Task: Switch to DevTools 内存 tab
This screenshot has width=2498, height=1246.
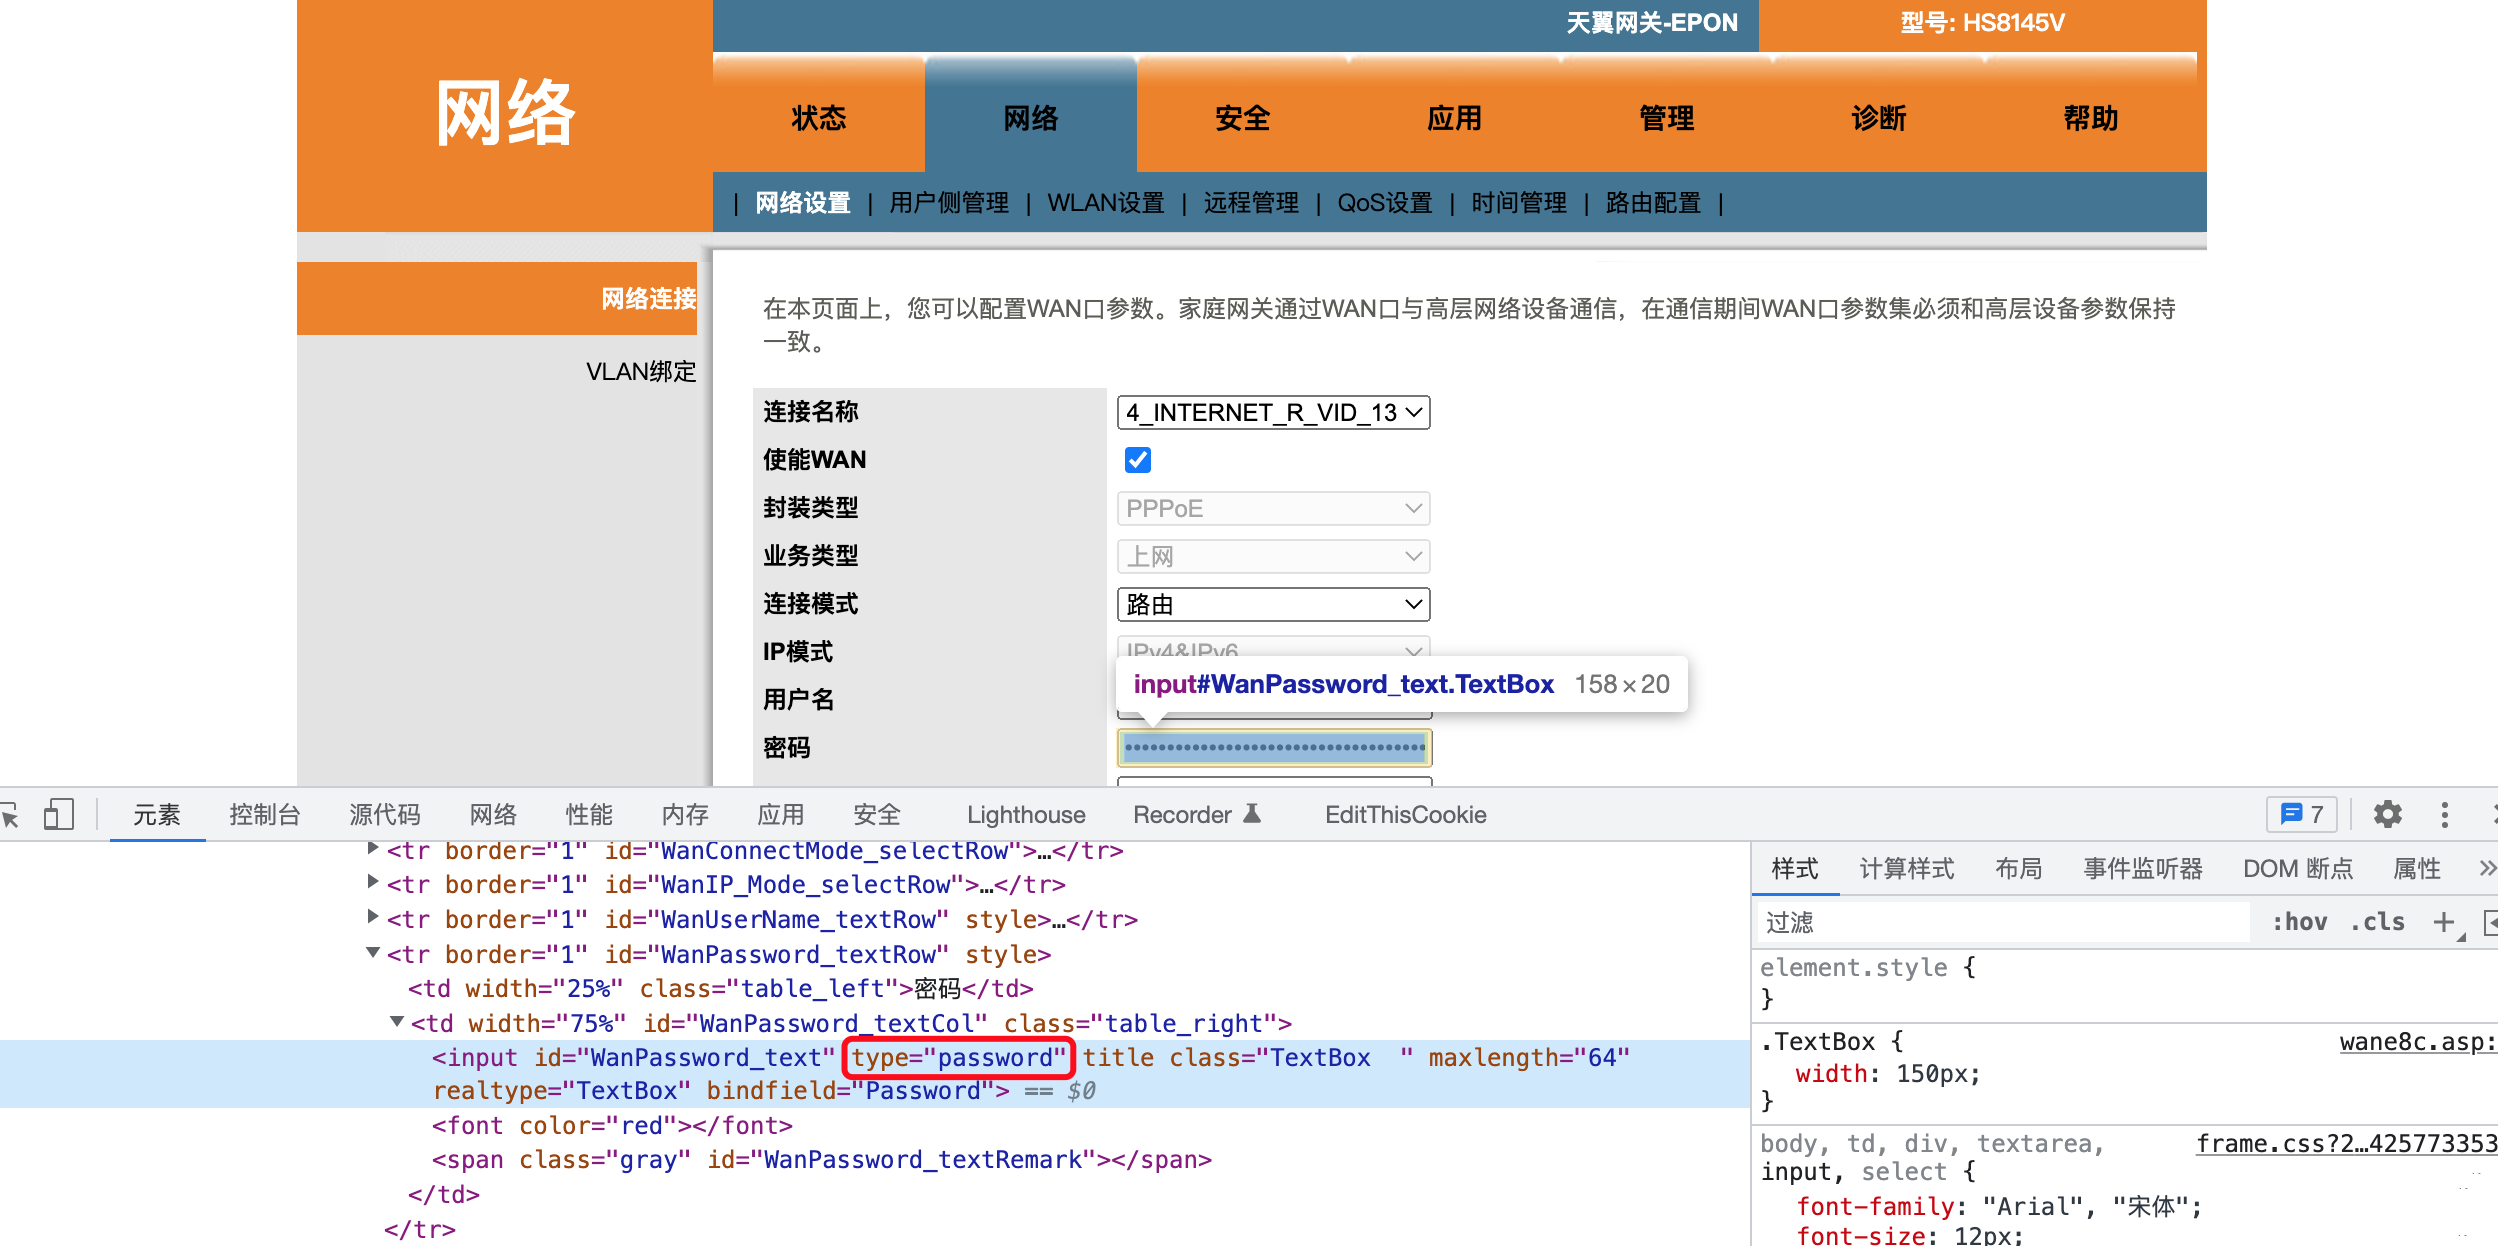Action: coord(685,815)
